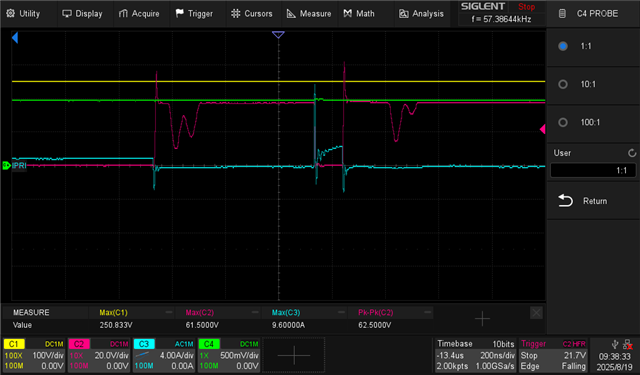Screen dimensions: 640x375
Task: Open the Utility gear menu
Action: [x=23, y=13]
